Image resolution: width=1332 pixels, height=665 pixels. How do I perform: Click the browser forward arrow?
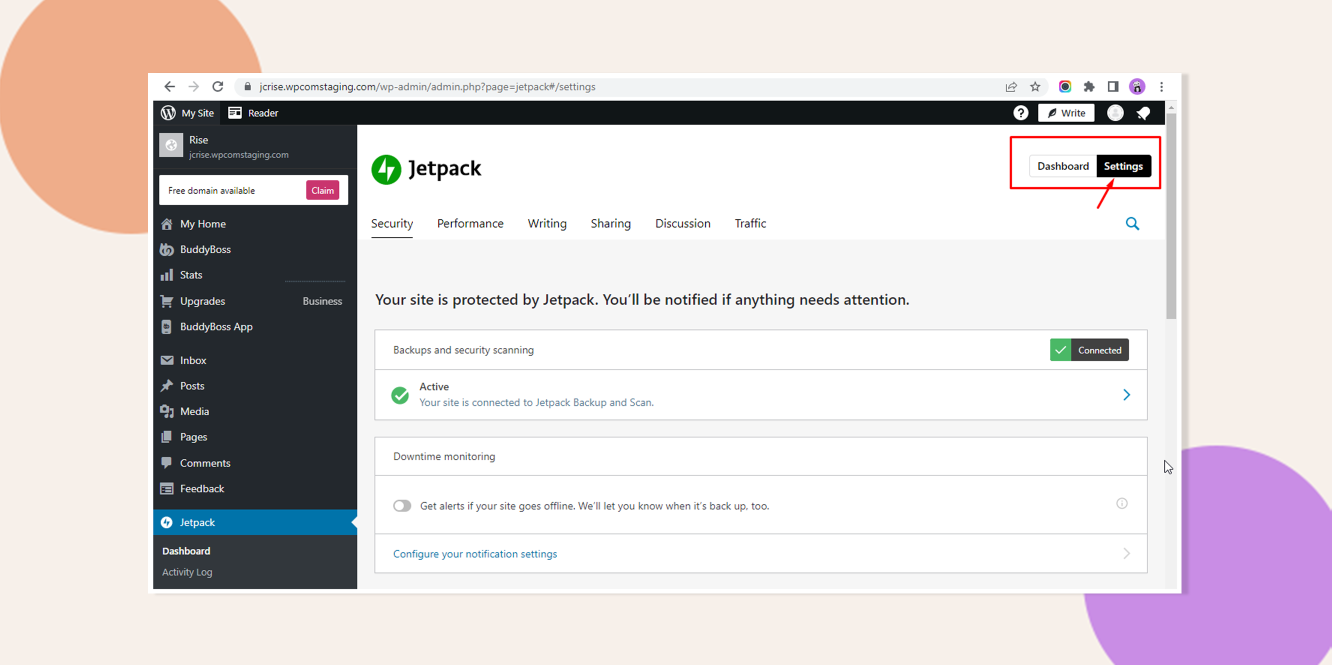click(193, 87)
